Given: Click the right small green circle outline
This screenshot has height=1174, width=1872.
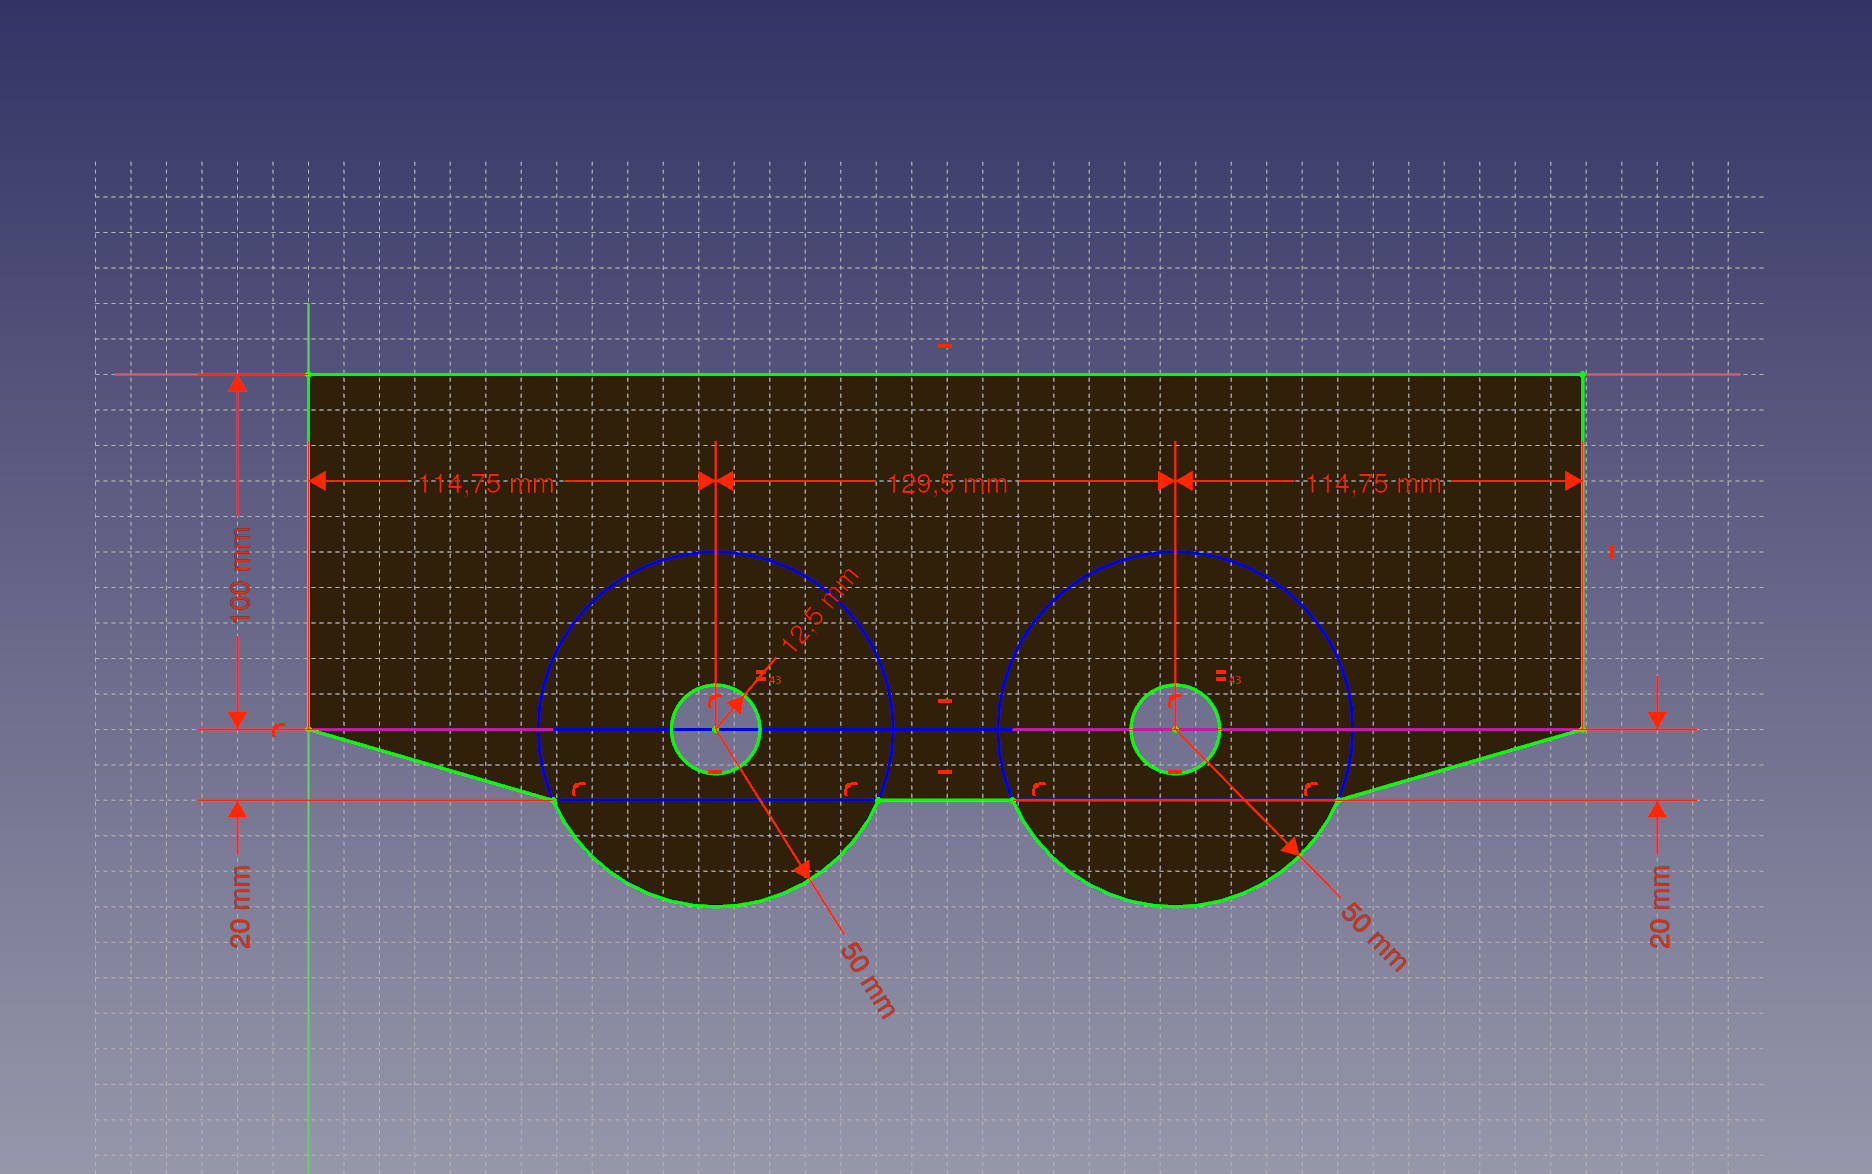Looking at the screenshot, I should click(1219, 730).
